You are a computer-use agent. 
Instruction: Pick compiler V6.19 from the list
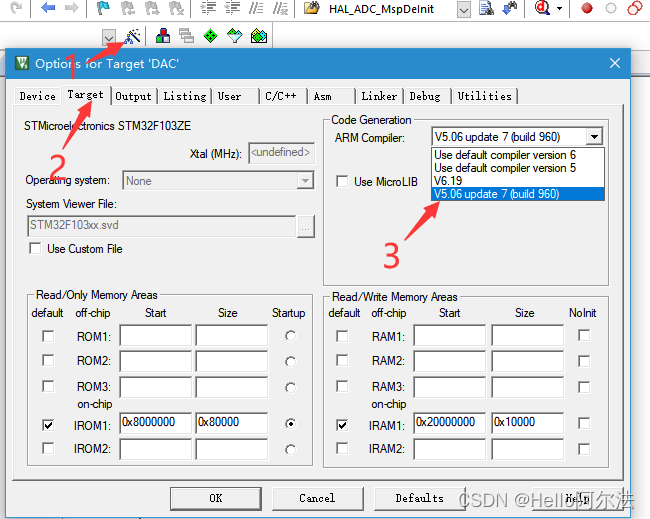click(x=518, y=181)
